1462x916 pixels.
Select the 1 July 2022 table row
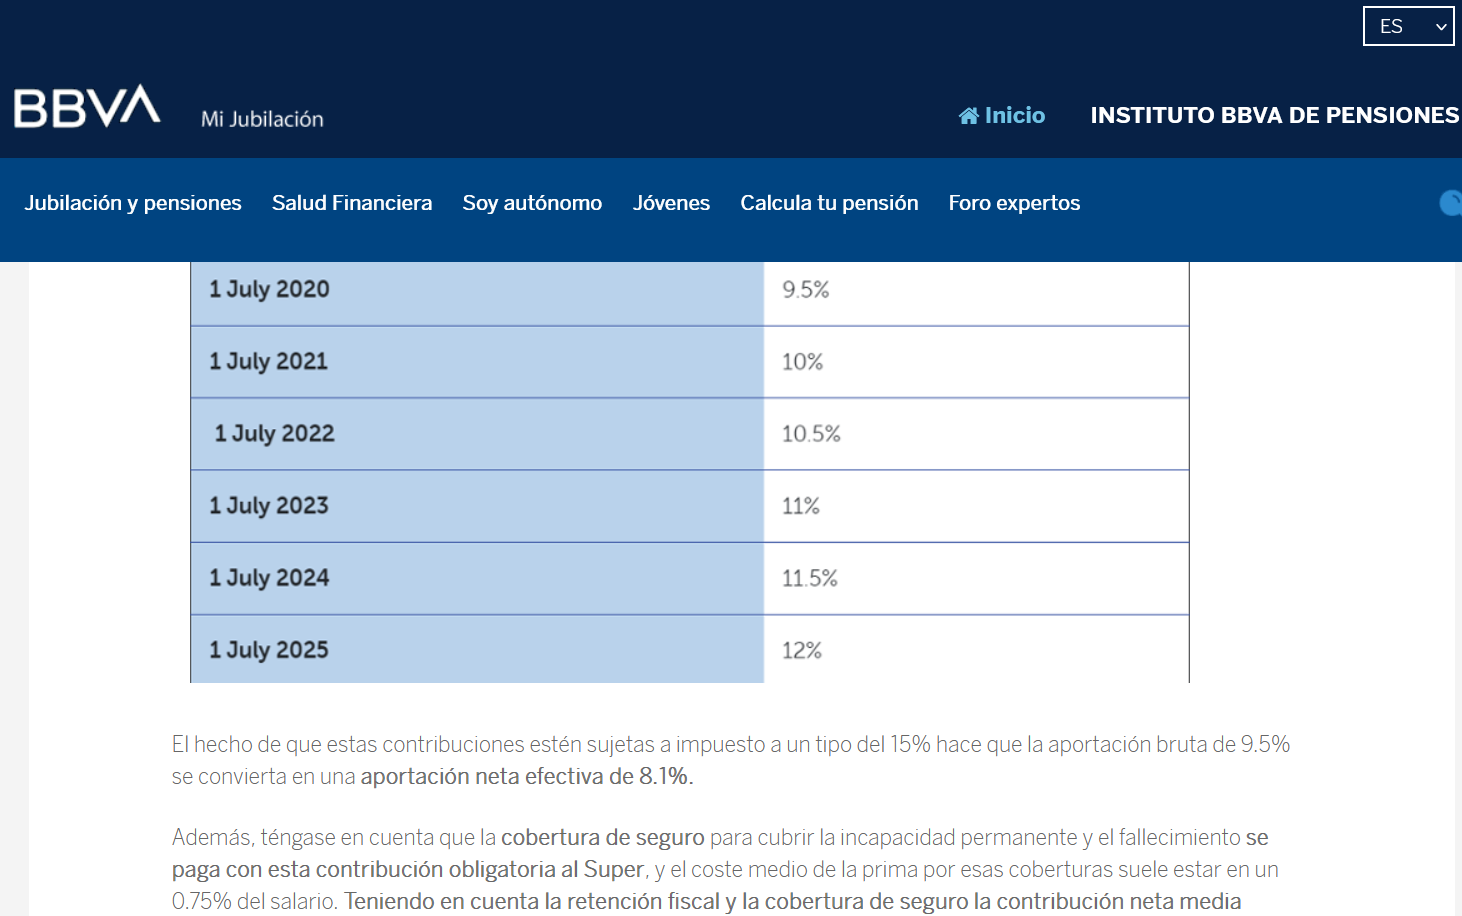(x=690, y=434)
